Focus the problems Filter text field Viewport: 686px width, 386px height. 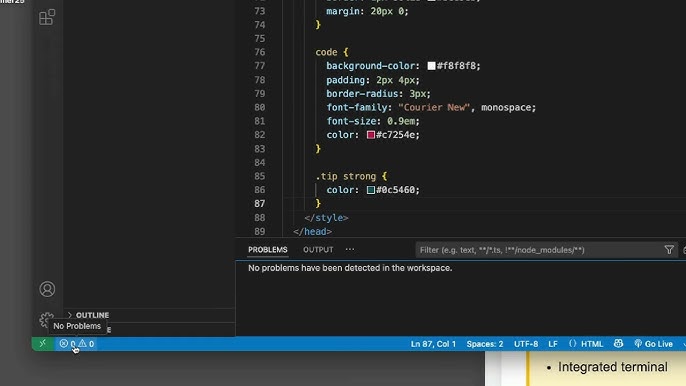pos(539,250)
